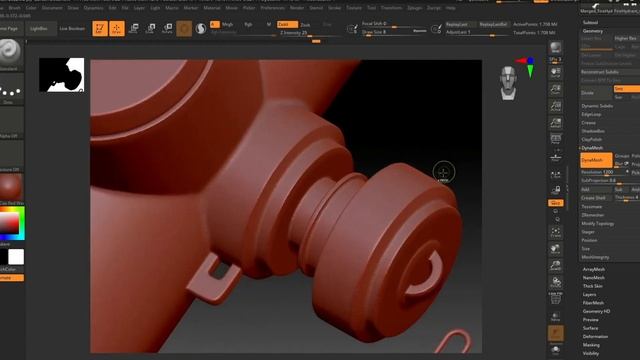Screen dimensions: 640x360
Task: Click the AAHalf icon
Action: (556, 122)
